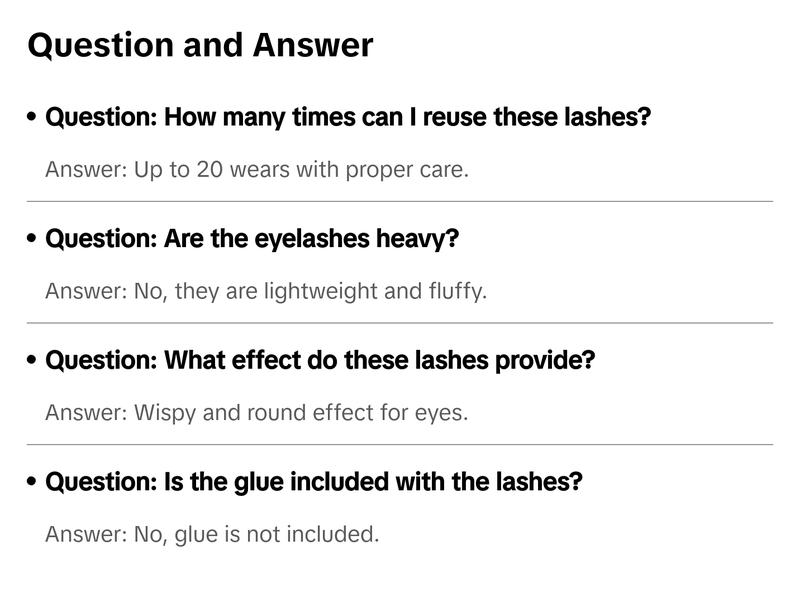Screen dimensions: 800x598
Task: Select the "Wispy and round effect" answer text
Action: click(256, 413)
